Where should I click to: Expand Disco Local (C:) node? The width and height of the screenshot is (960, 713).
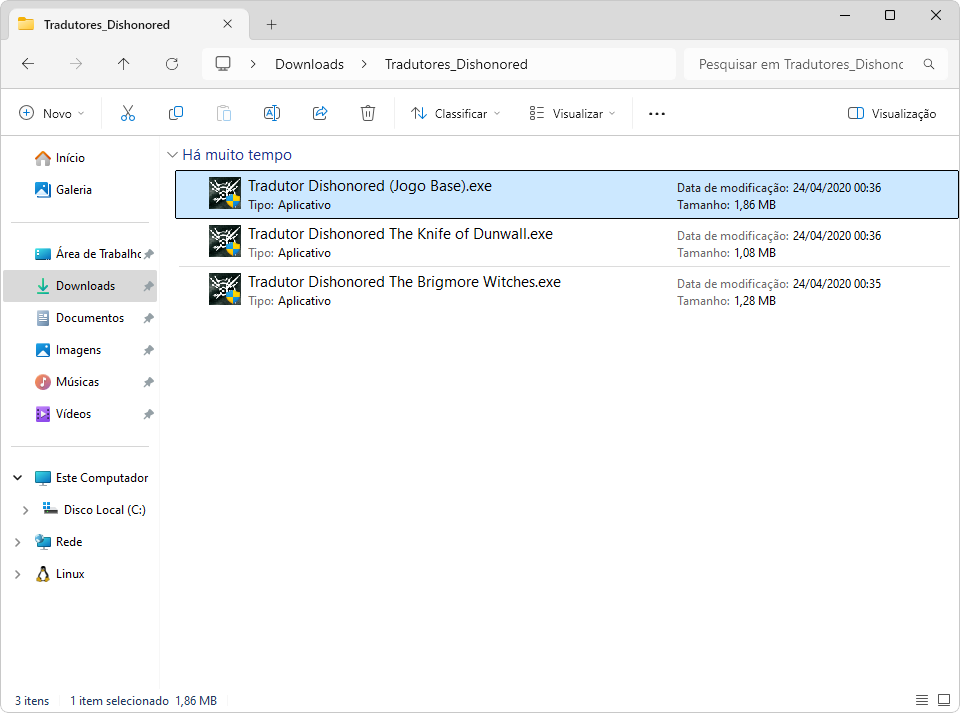click(25, 510)
